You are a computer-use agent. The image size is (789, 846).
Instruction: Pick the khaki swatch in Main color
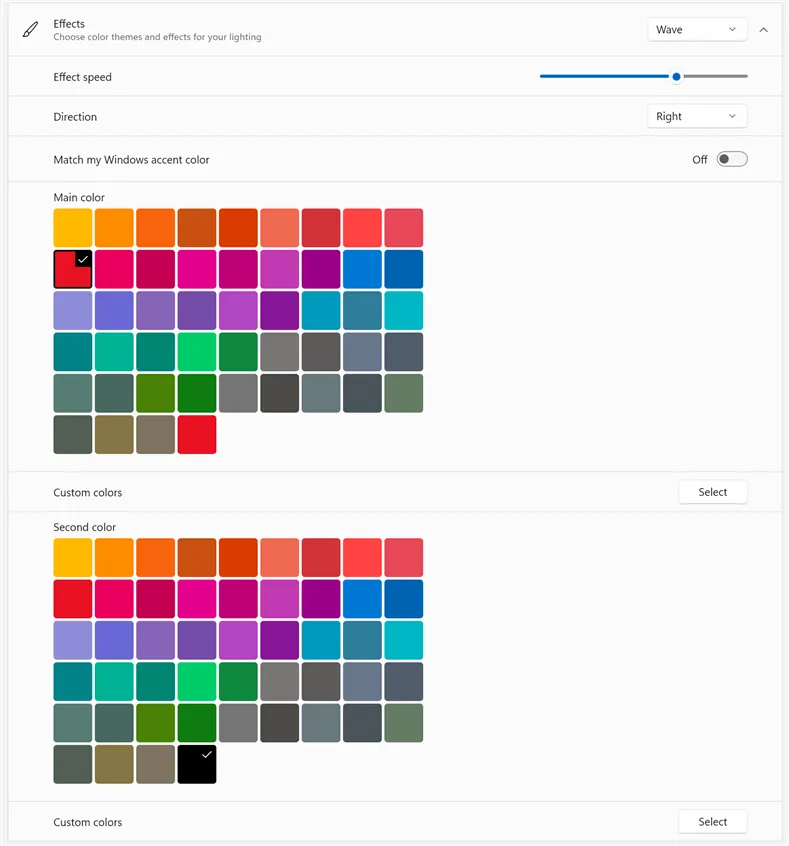coord(114,434)
